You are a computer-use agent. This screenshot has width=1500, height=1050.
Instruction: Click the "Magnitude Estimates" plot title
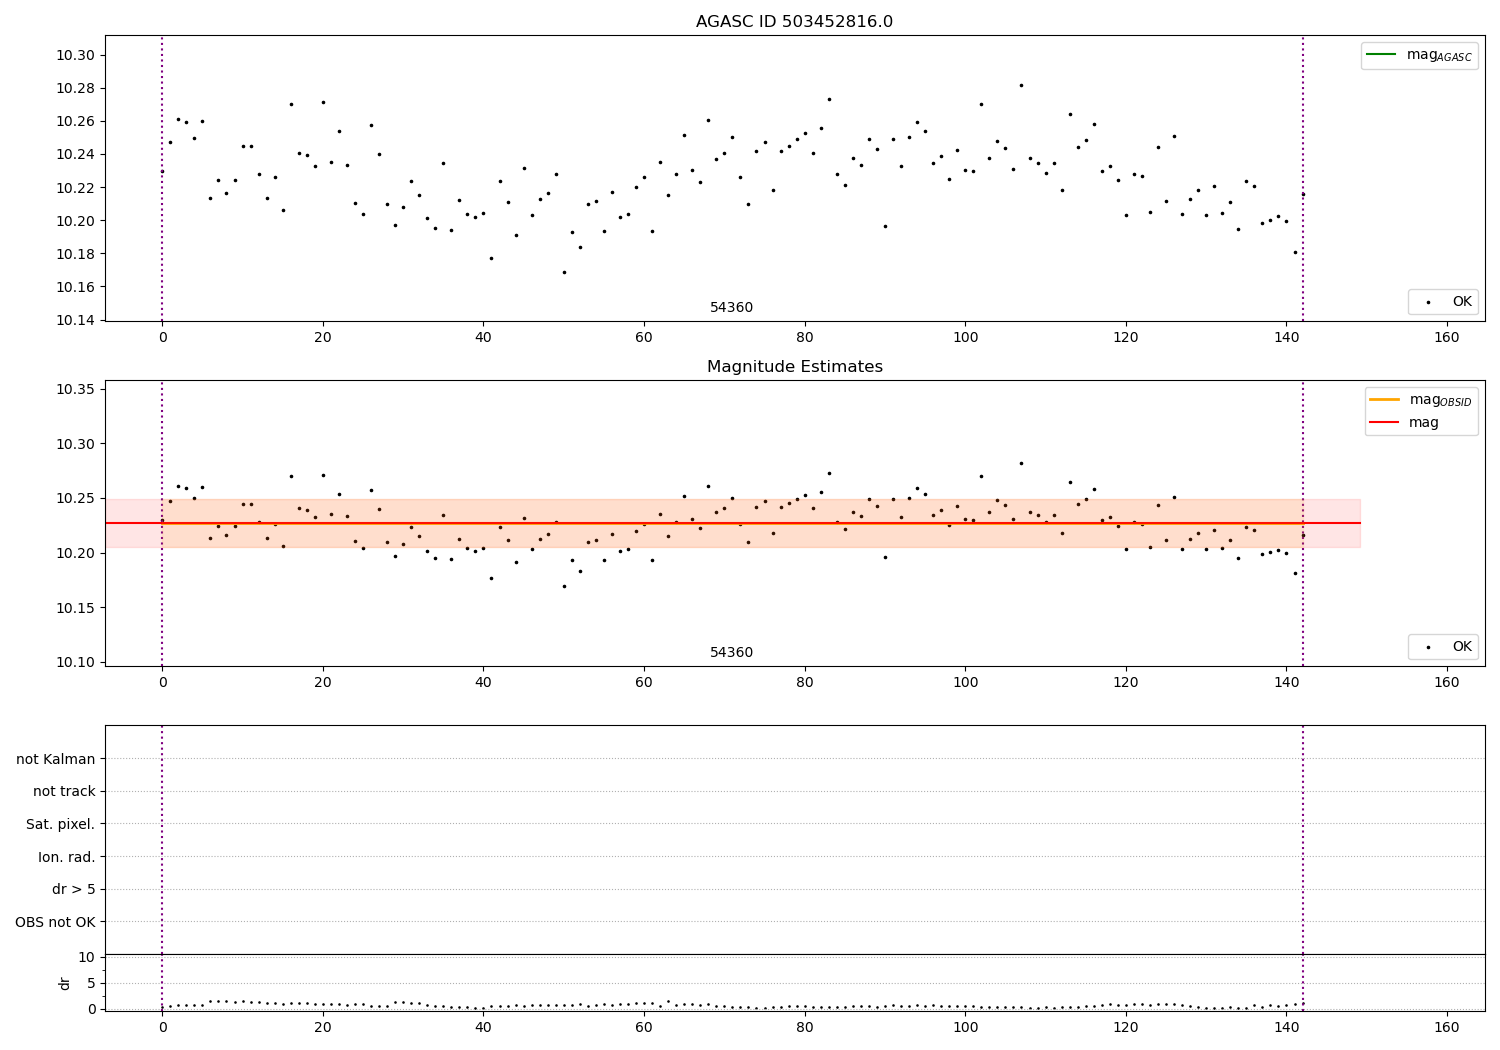(794, 367)
